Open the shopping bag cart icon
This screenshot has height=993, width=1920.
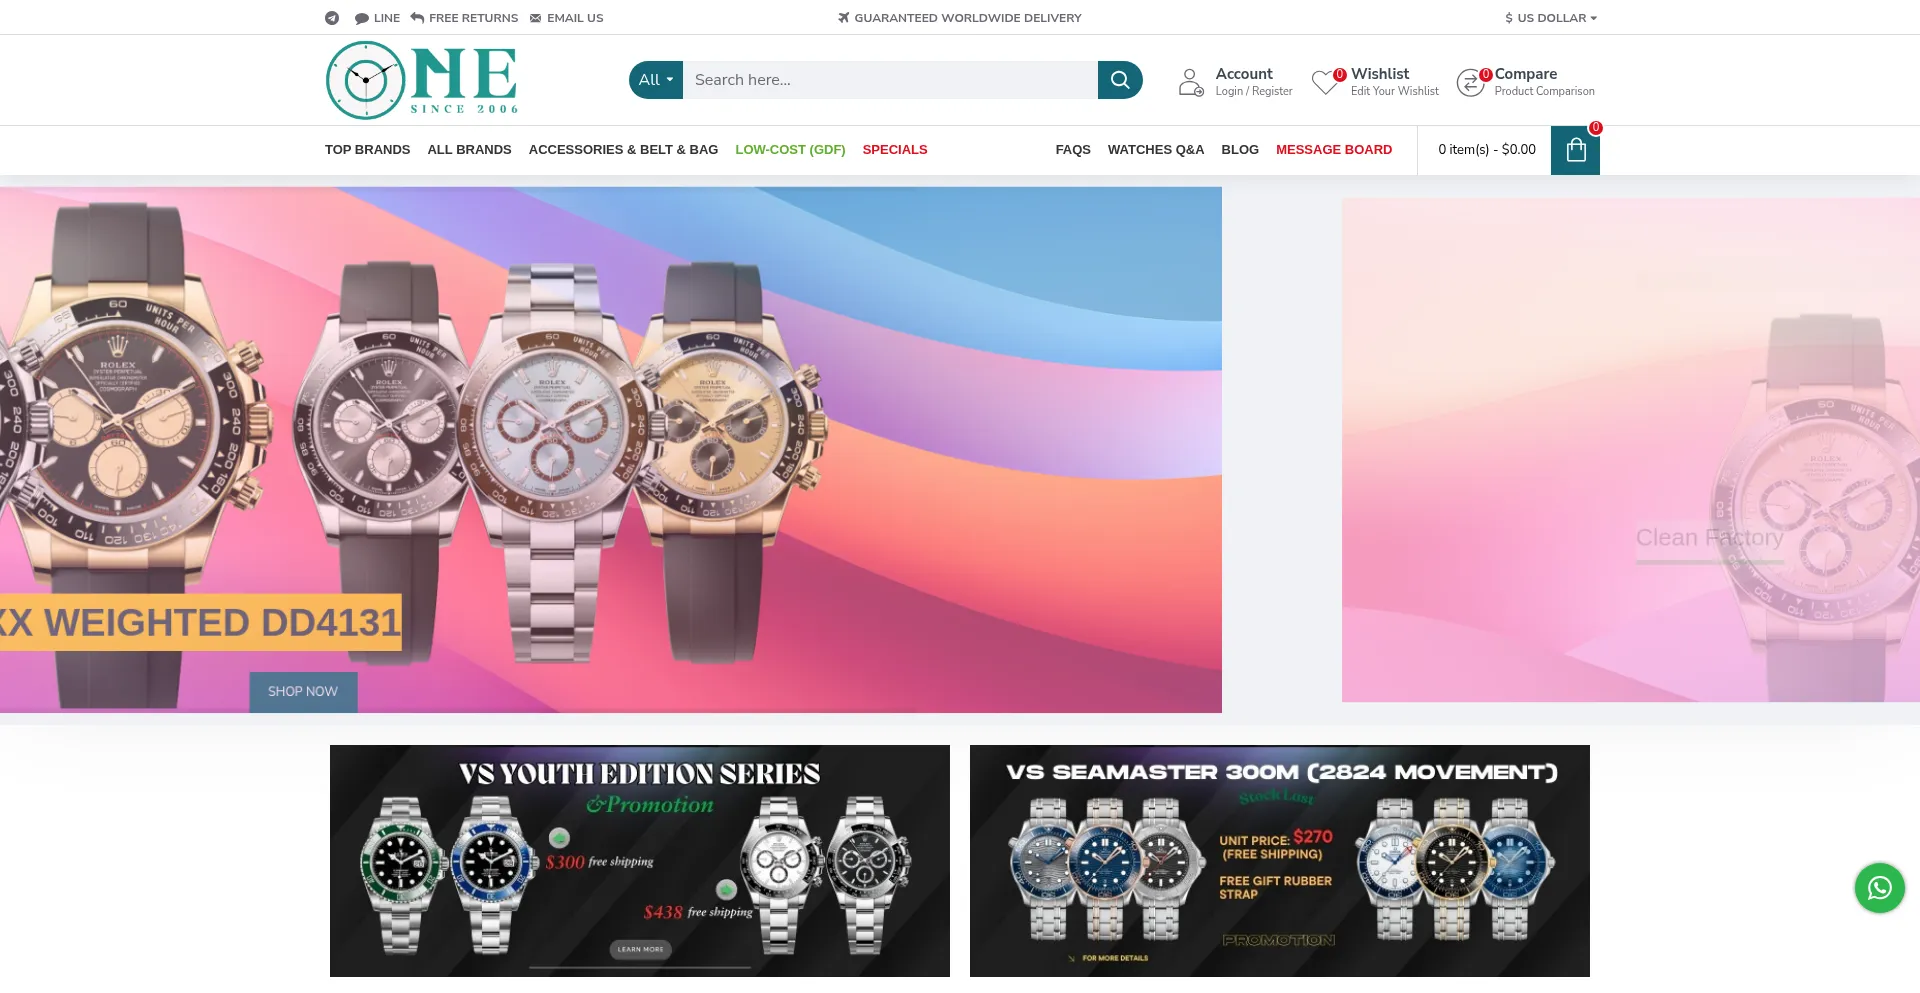click(1575, 150)
